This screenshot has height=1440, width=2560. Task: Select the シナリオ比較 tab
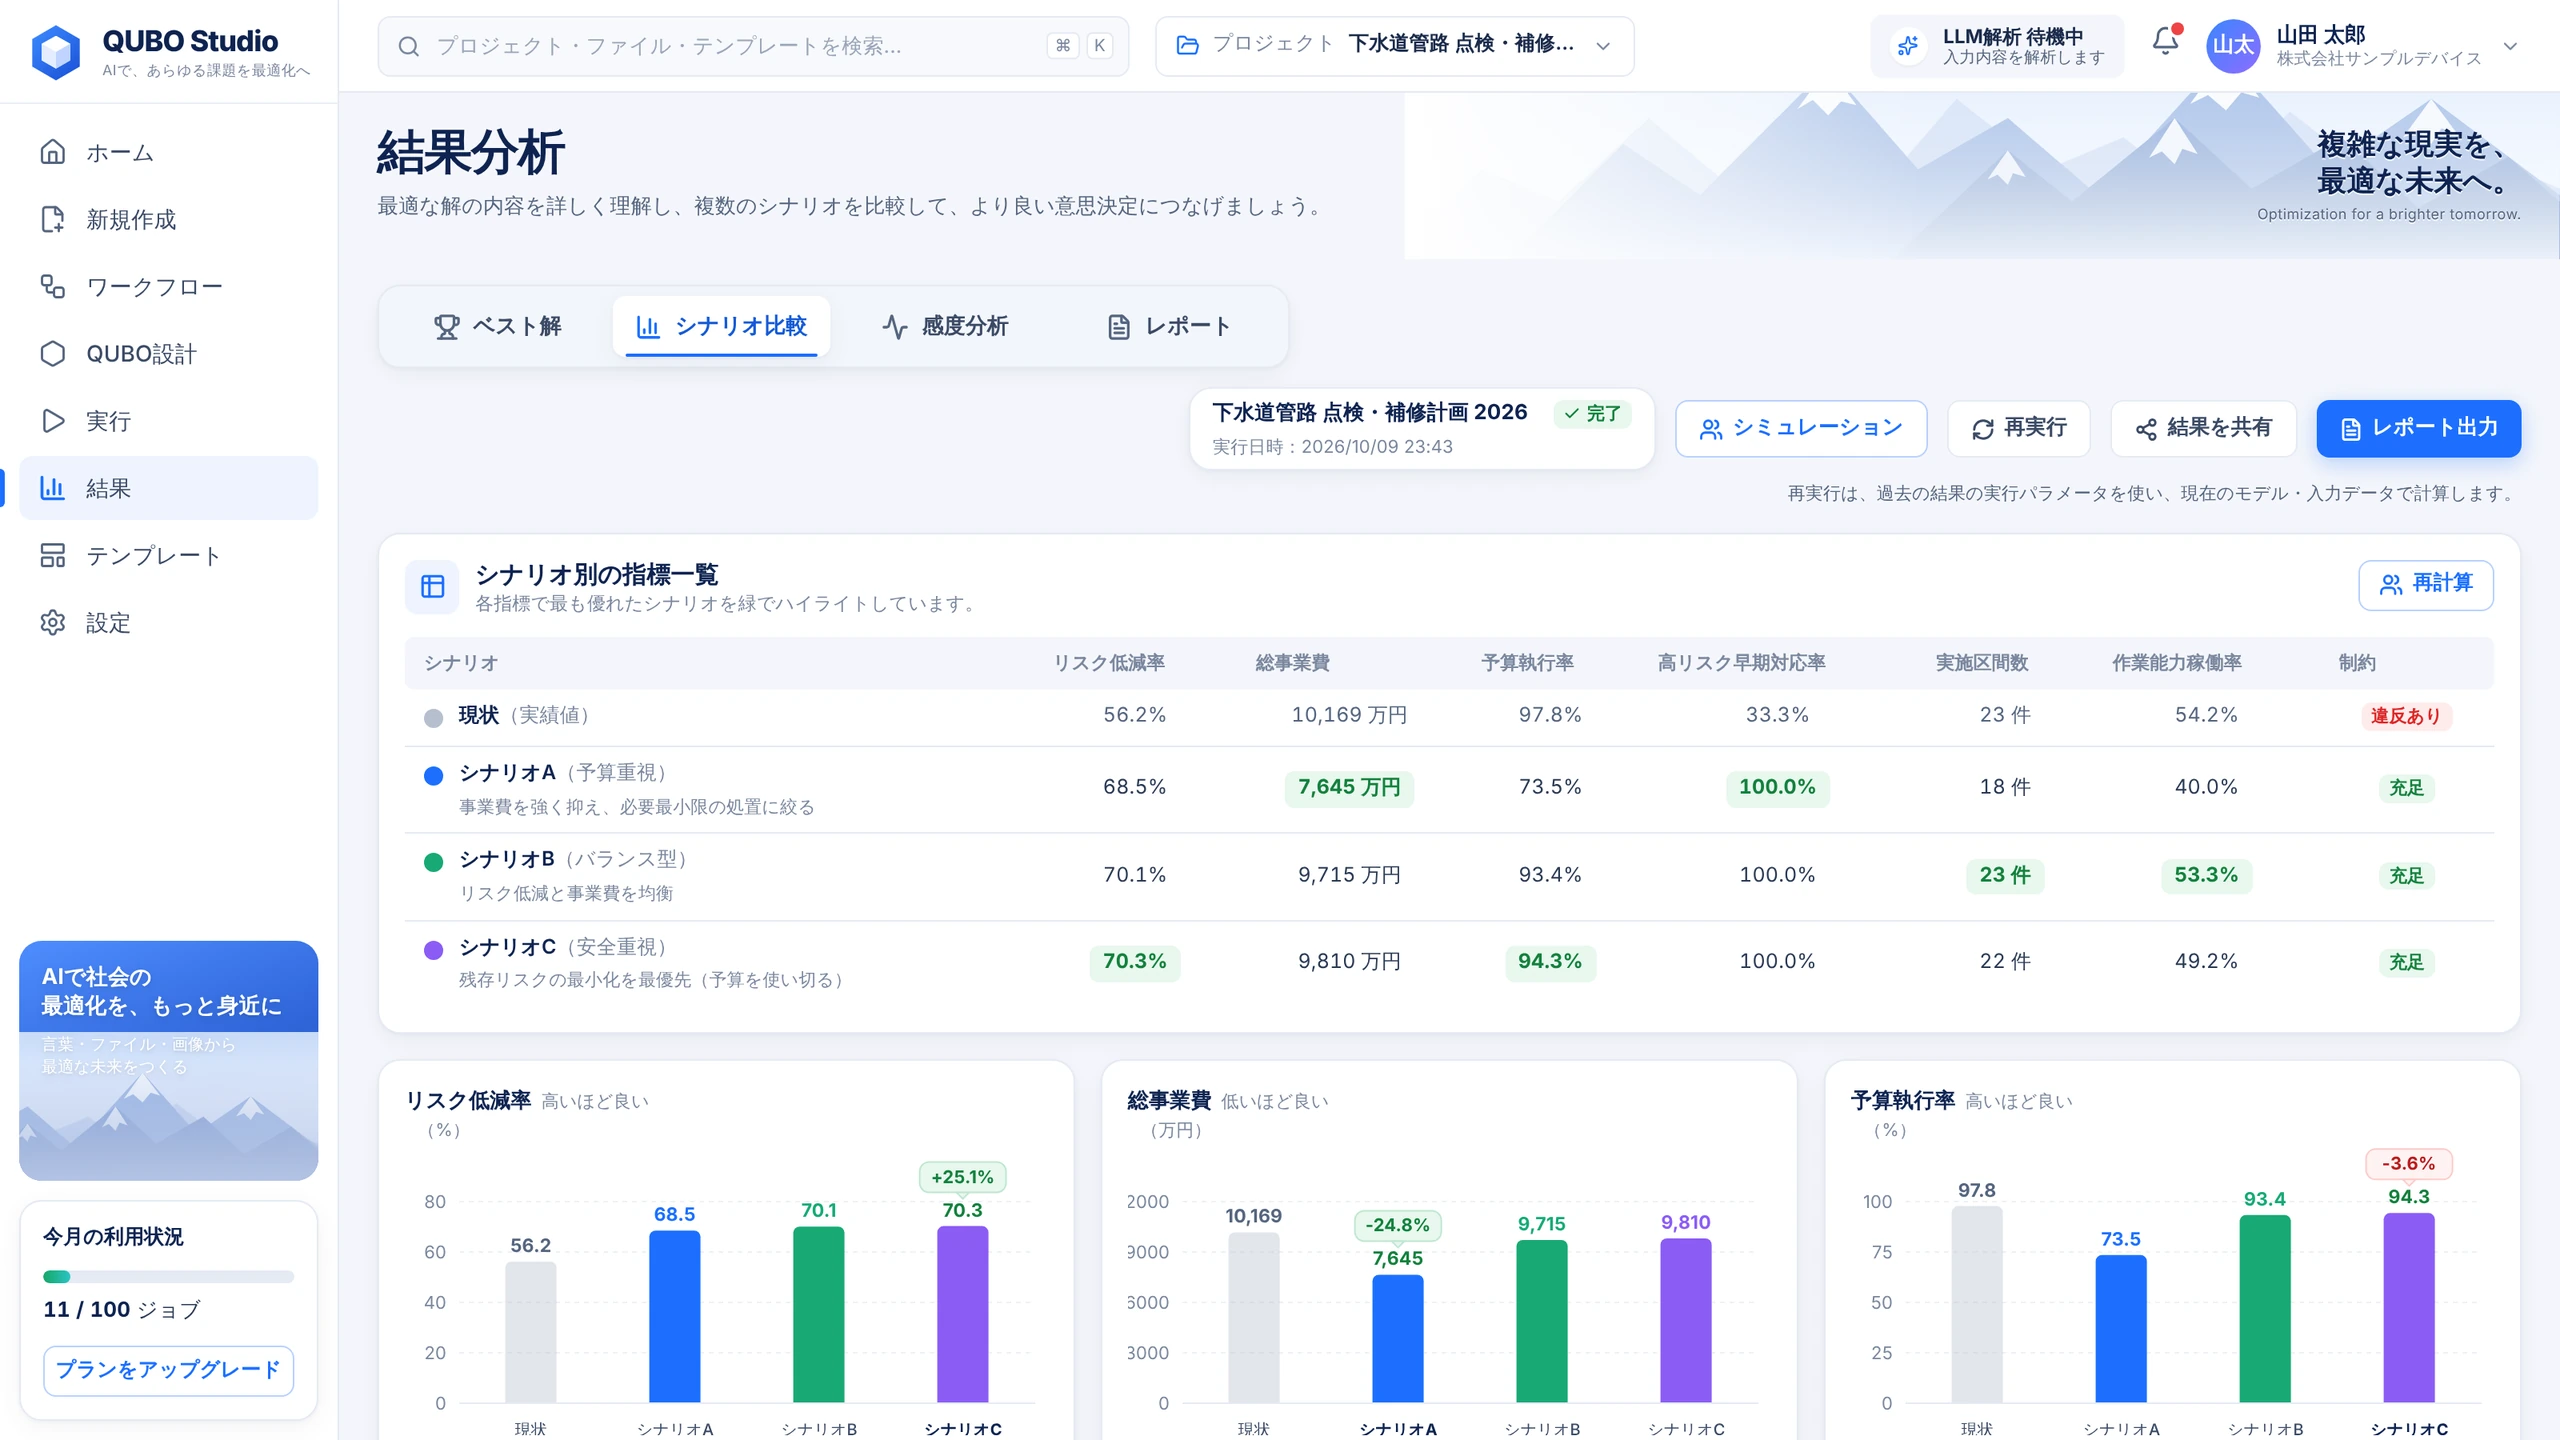tap(721, 326)
